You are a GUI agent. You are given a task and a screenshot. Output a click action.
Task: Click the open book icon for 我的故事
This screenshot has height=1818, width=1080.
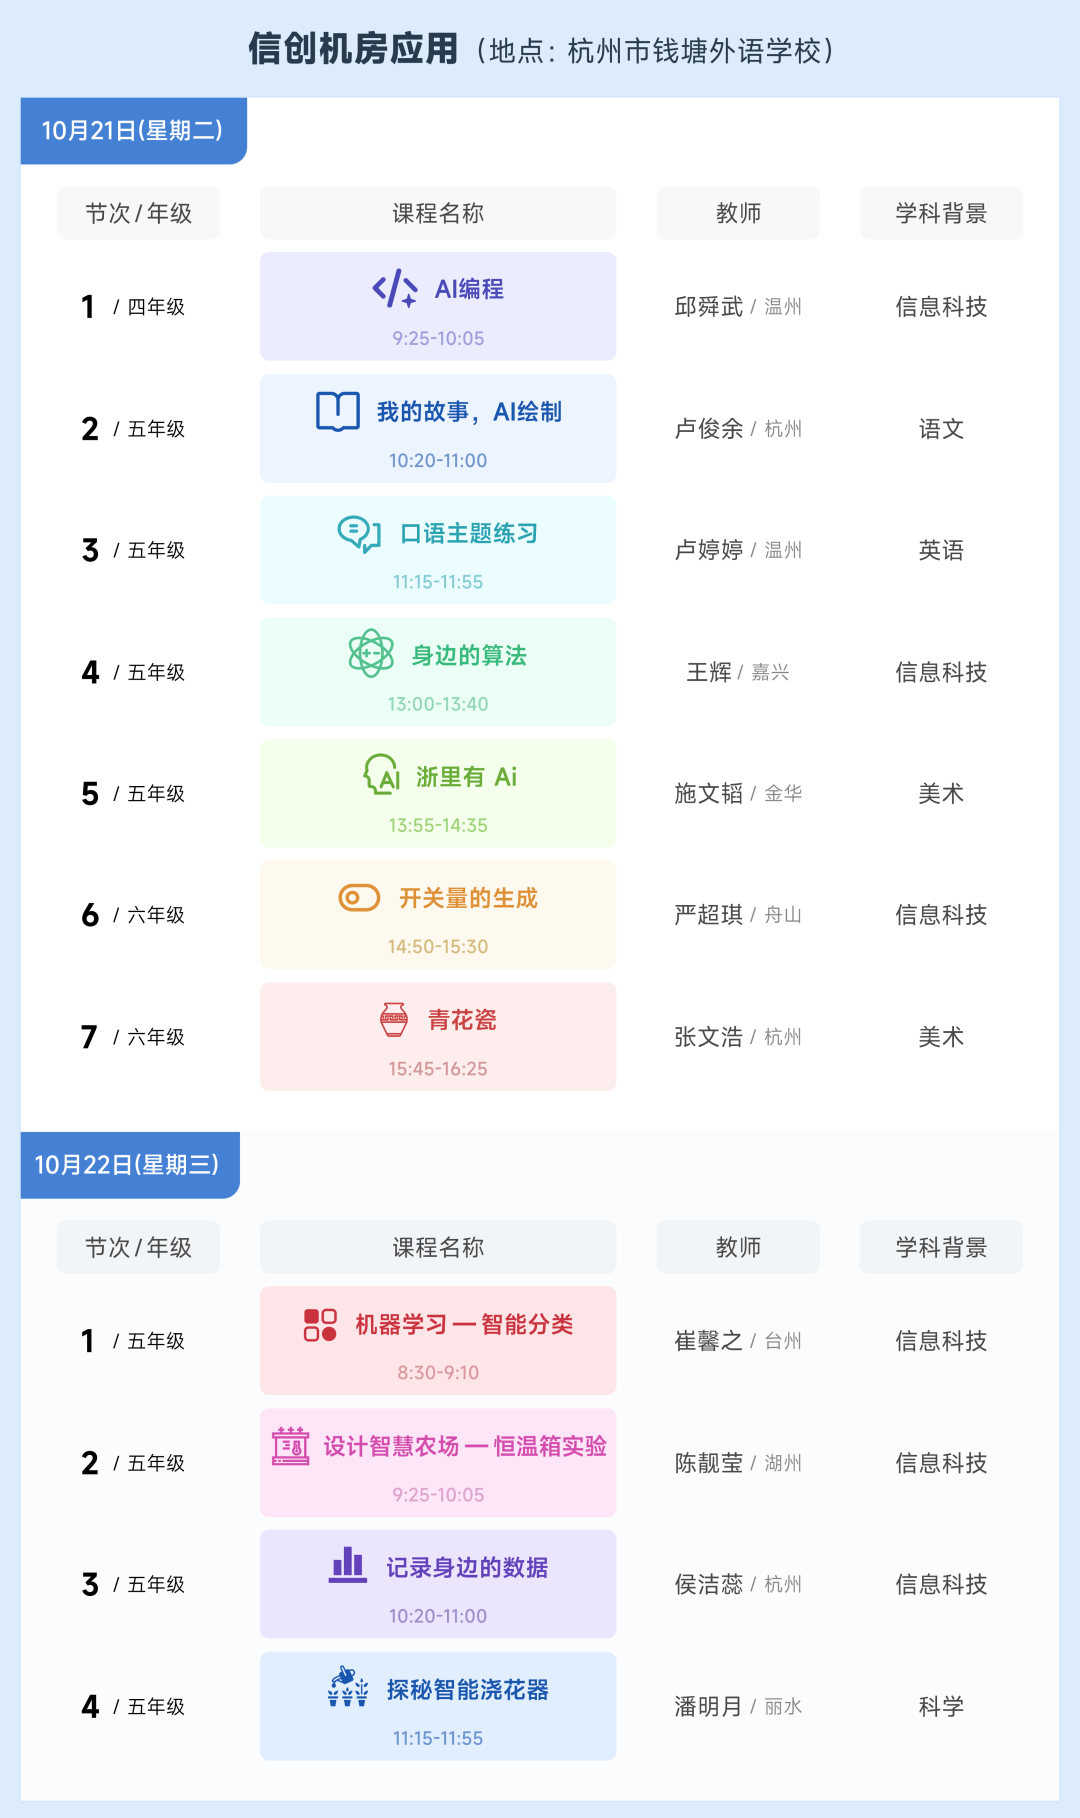338,411
